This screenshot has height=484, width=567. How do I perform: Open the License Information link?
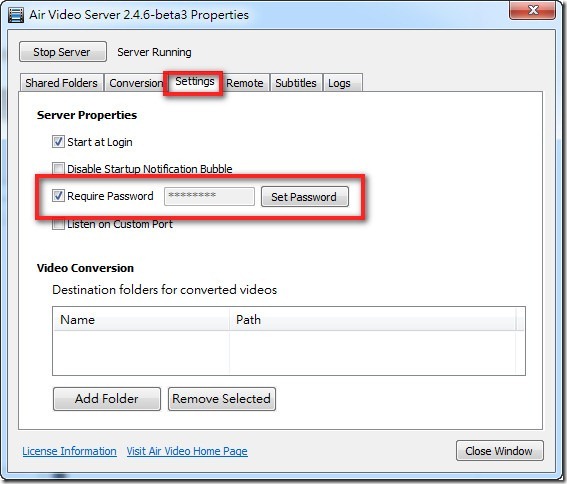click(69, 451)
